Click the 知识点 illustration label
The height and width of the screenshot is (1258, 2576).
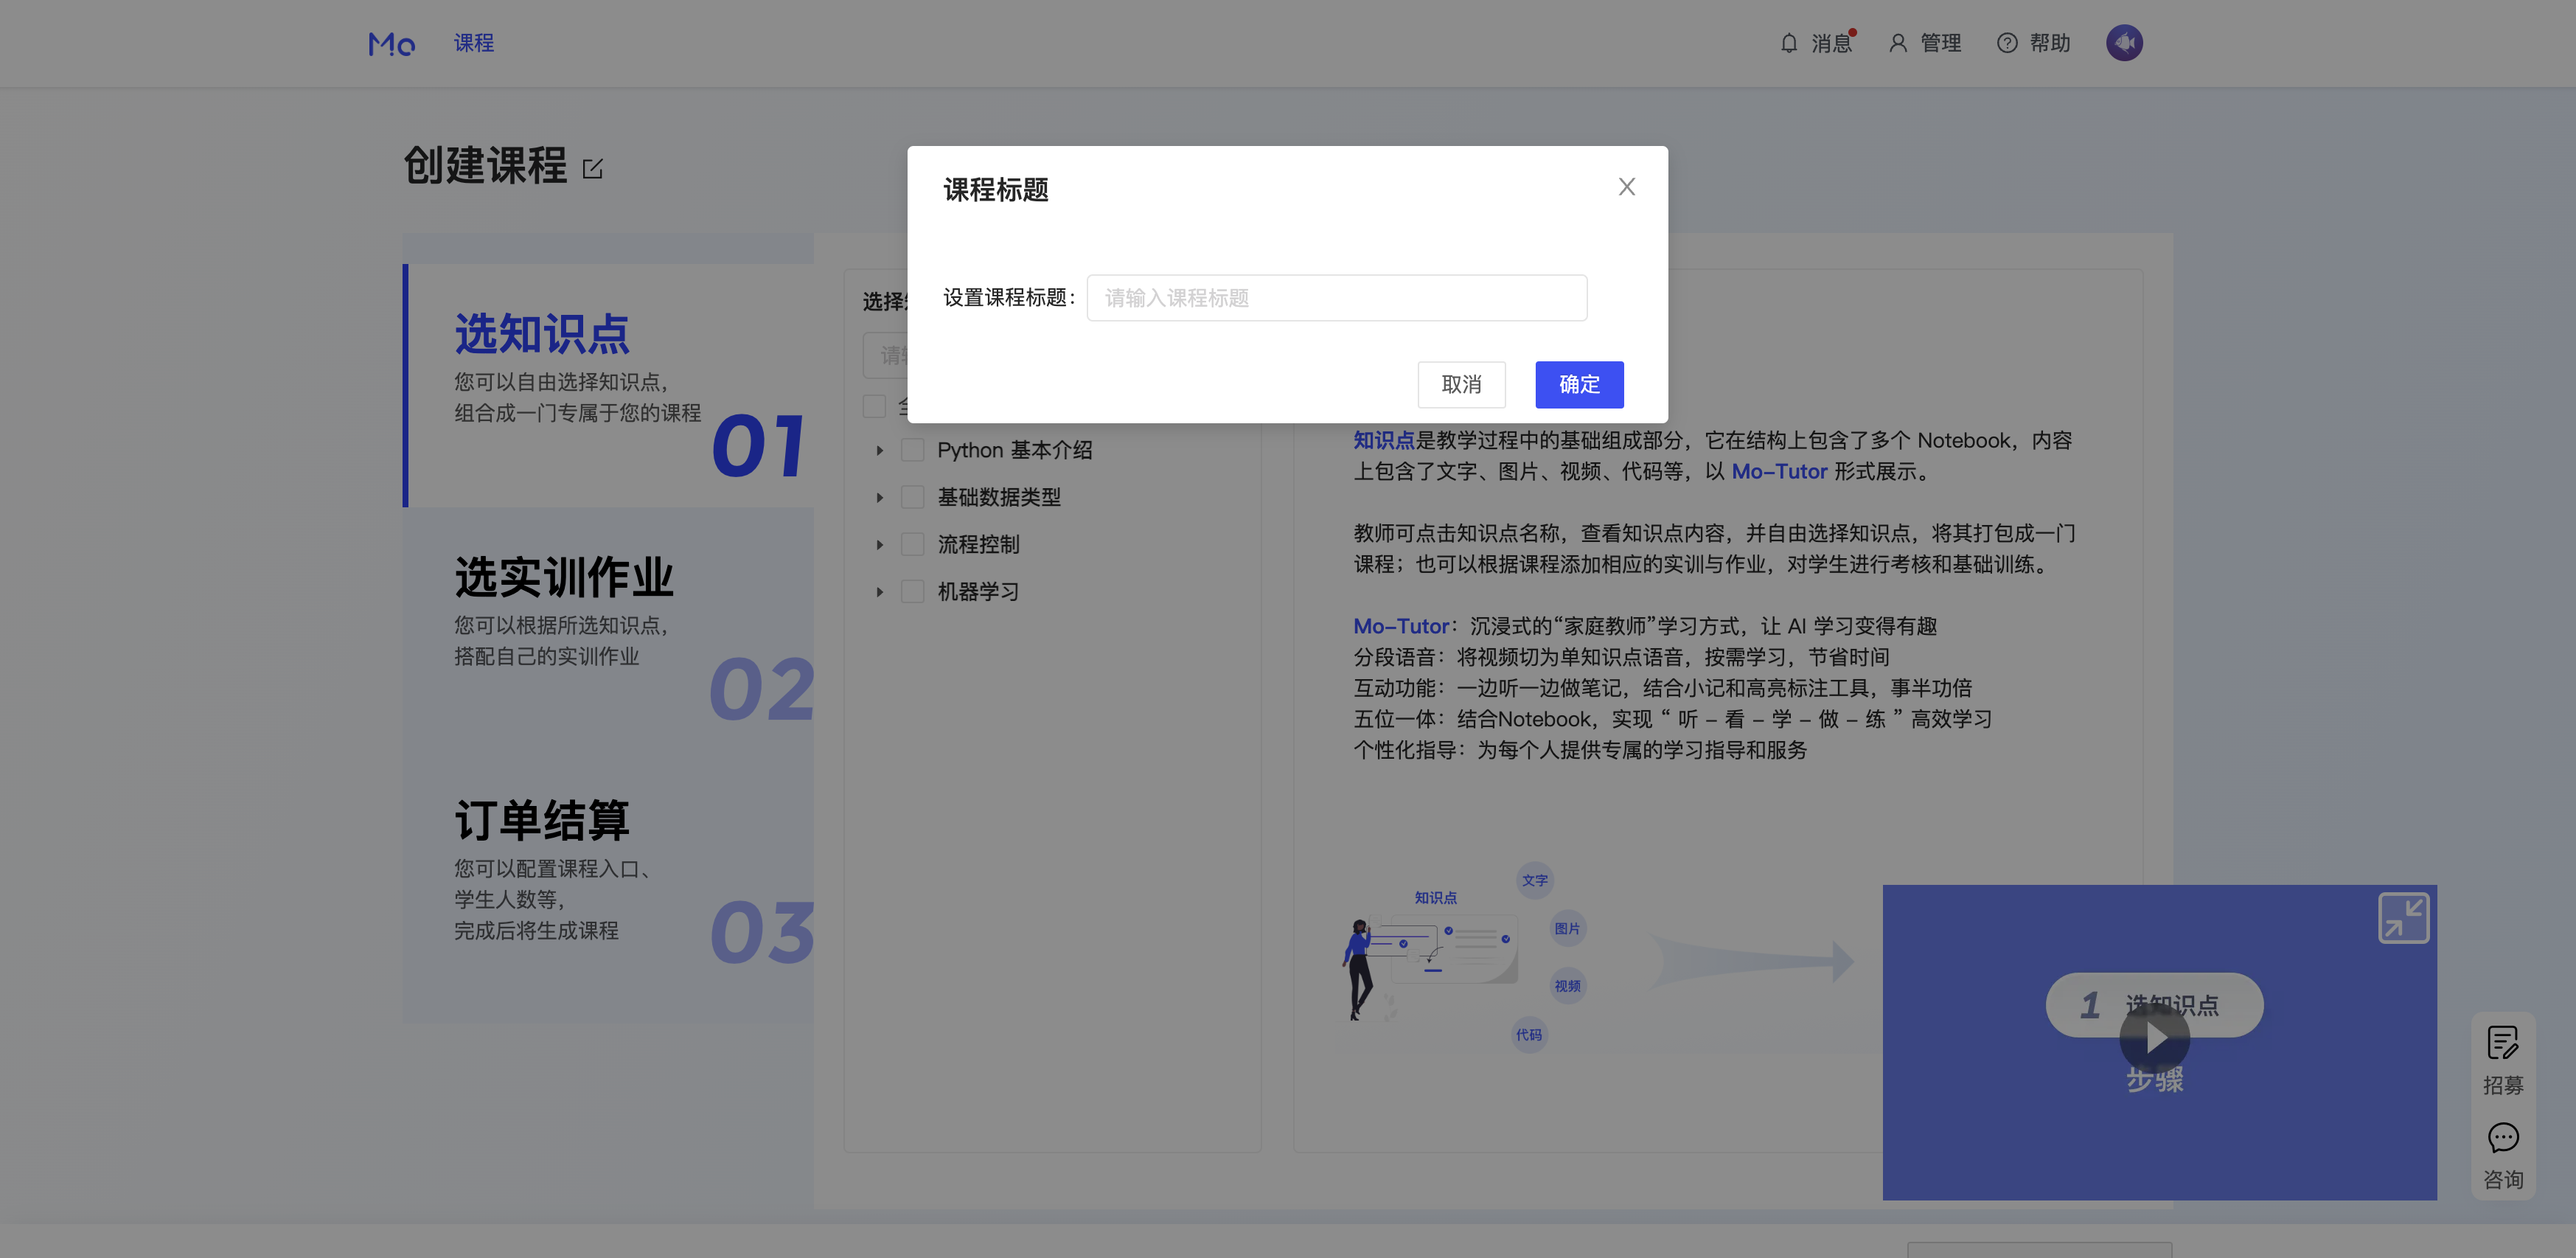[1435, 897]
